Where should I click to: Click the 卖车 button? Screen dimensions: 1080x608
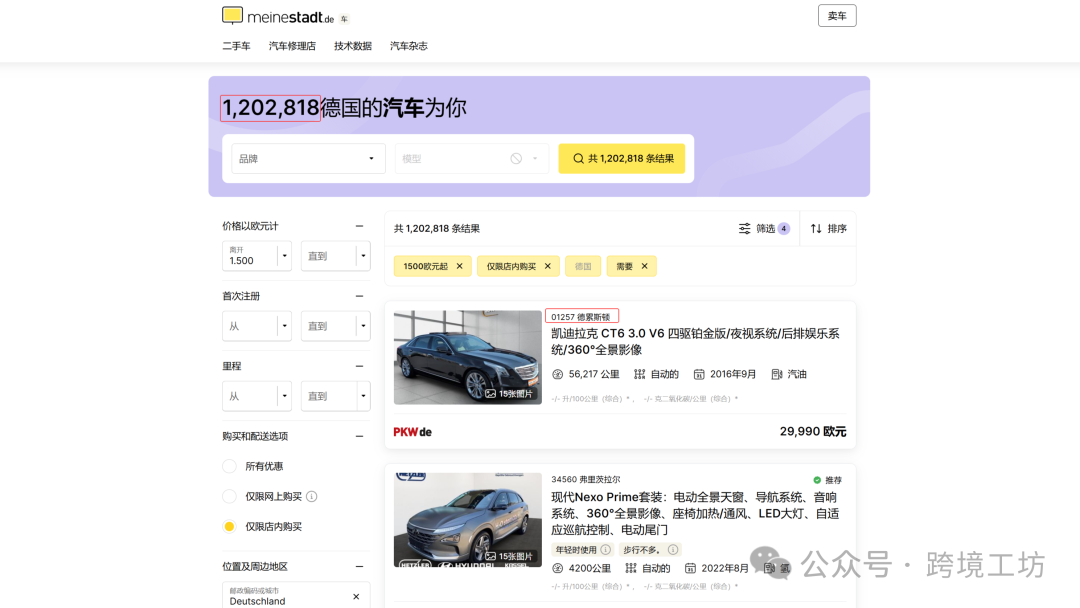point(837,15)
